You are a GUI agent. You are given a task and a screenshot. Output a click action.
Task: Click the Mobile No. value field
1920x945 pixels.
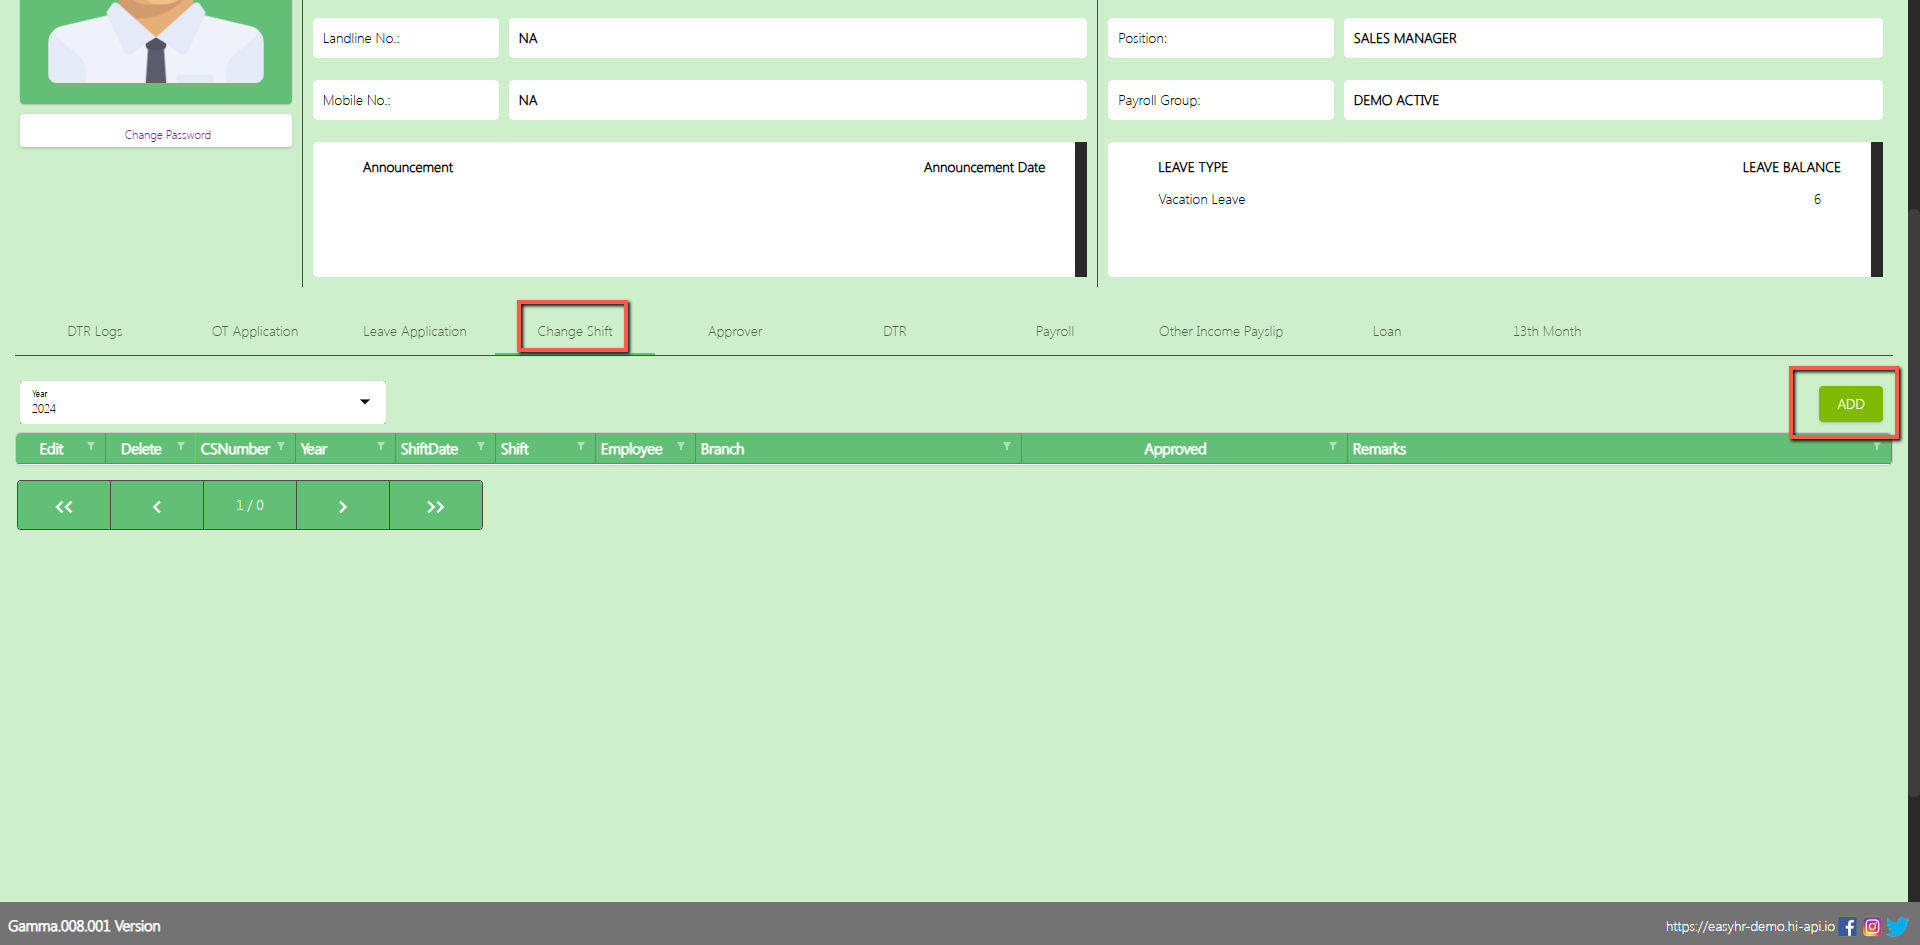click(797, 100)
